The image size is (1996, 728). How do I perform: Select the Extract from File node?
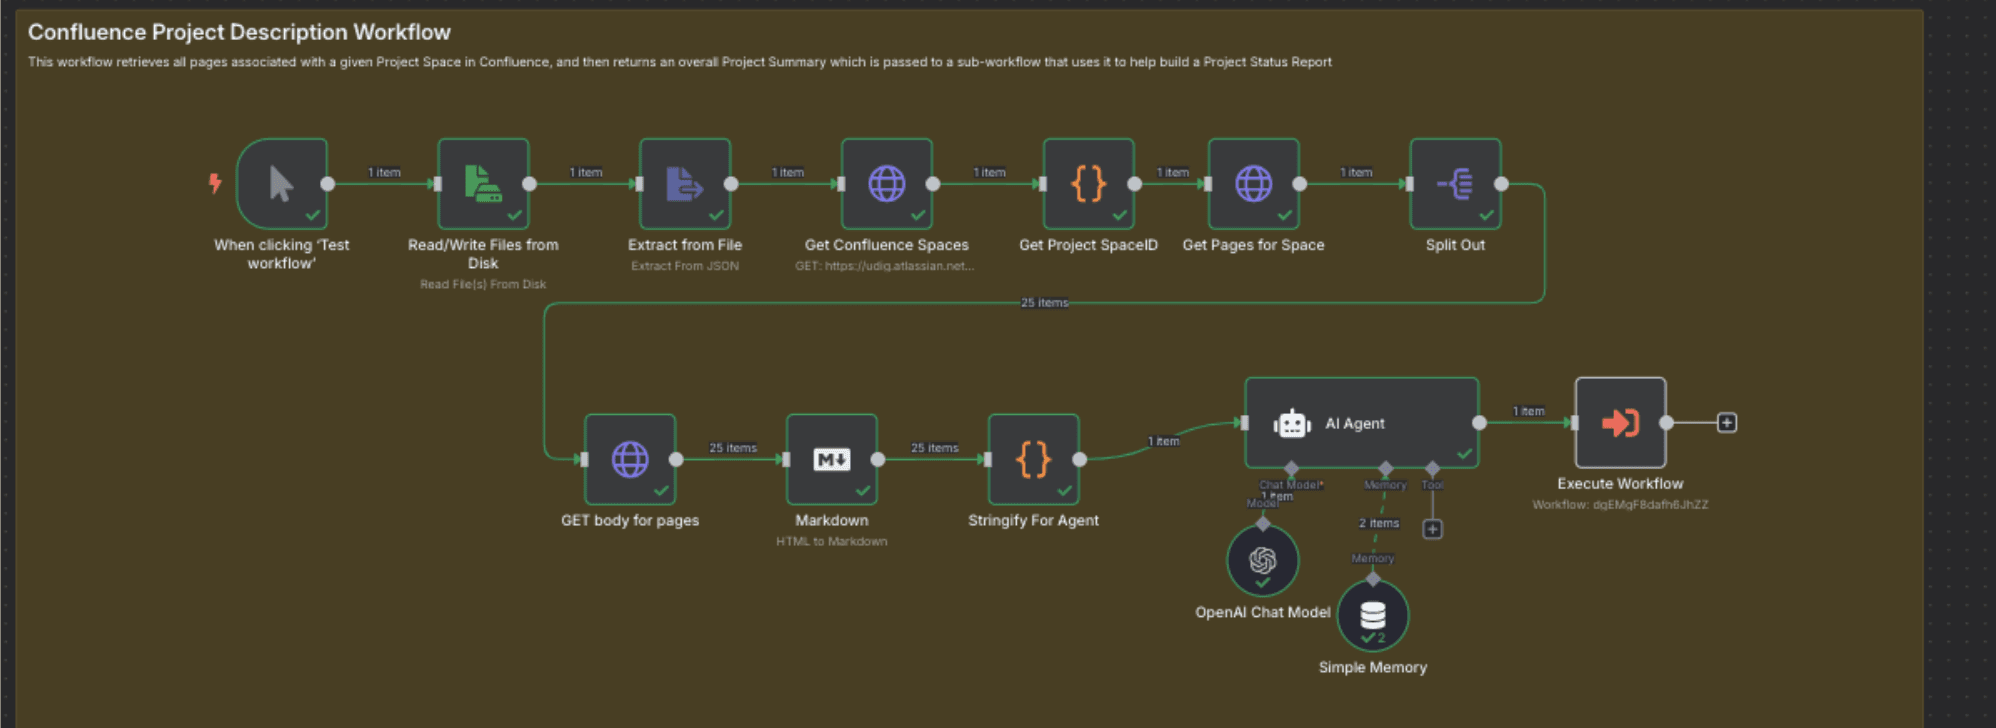[x=685, y=184]
